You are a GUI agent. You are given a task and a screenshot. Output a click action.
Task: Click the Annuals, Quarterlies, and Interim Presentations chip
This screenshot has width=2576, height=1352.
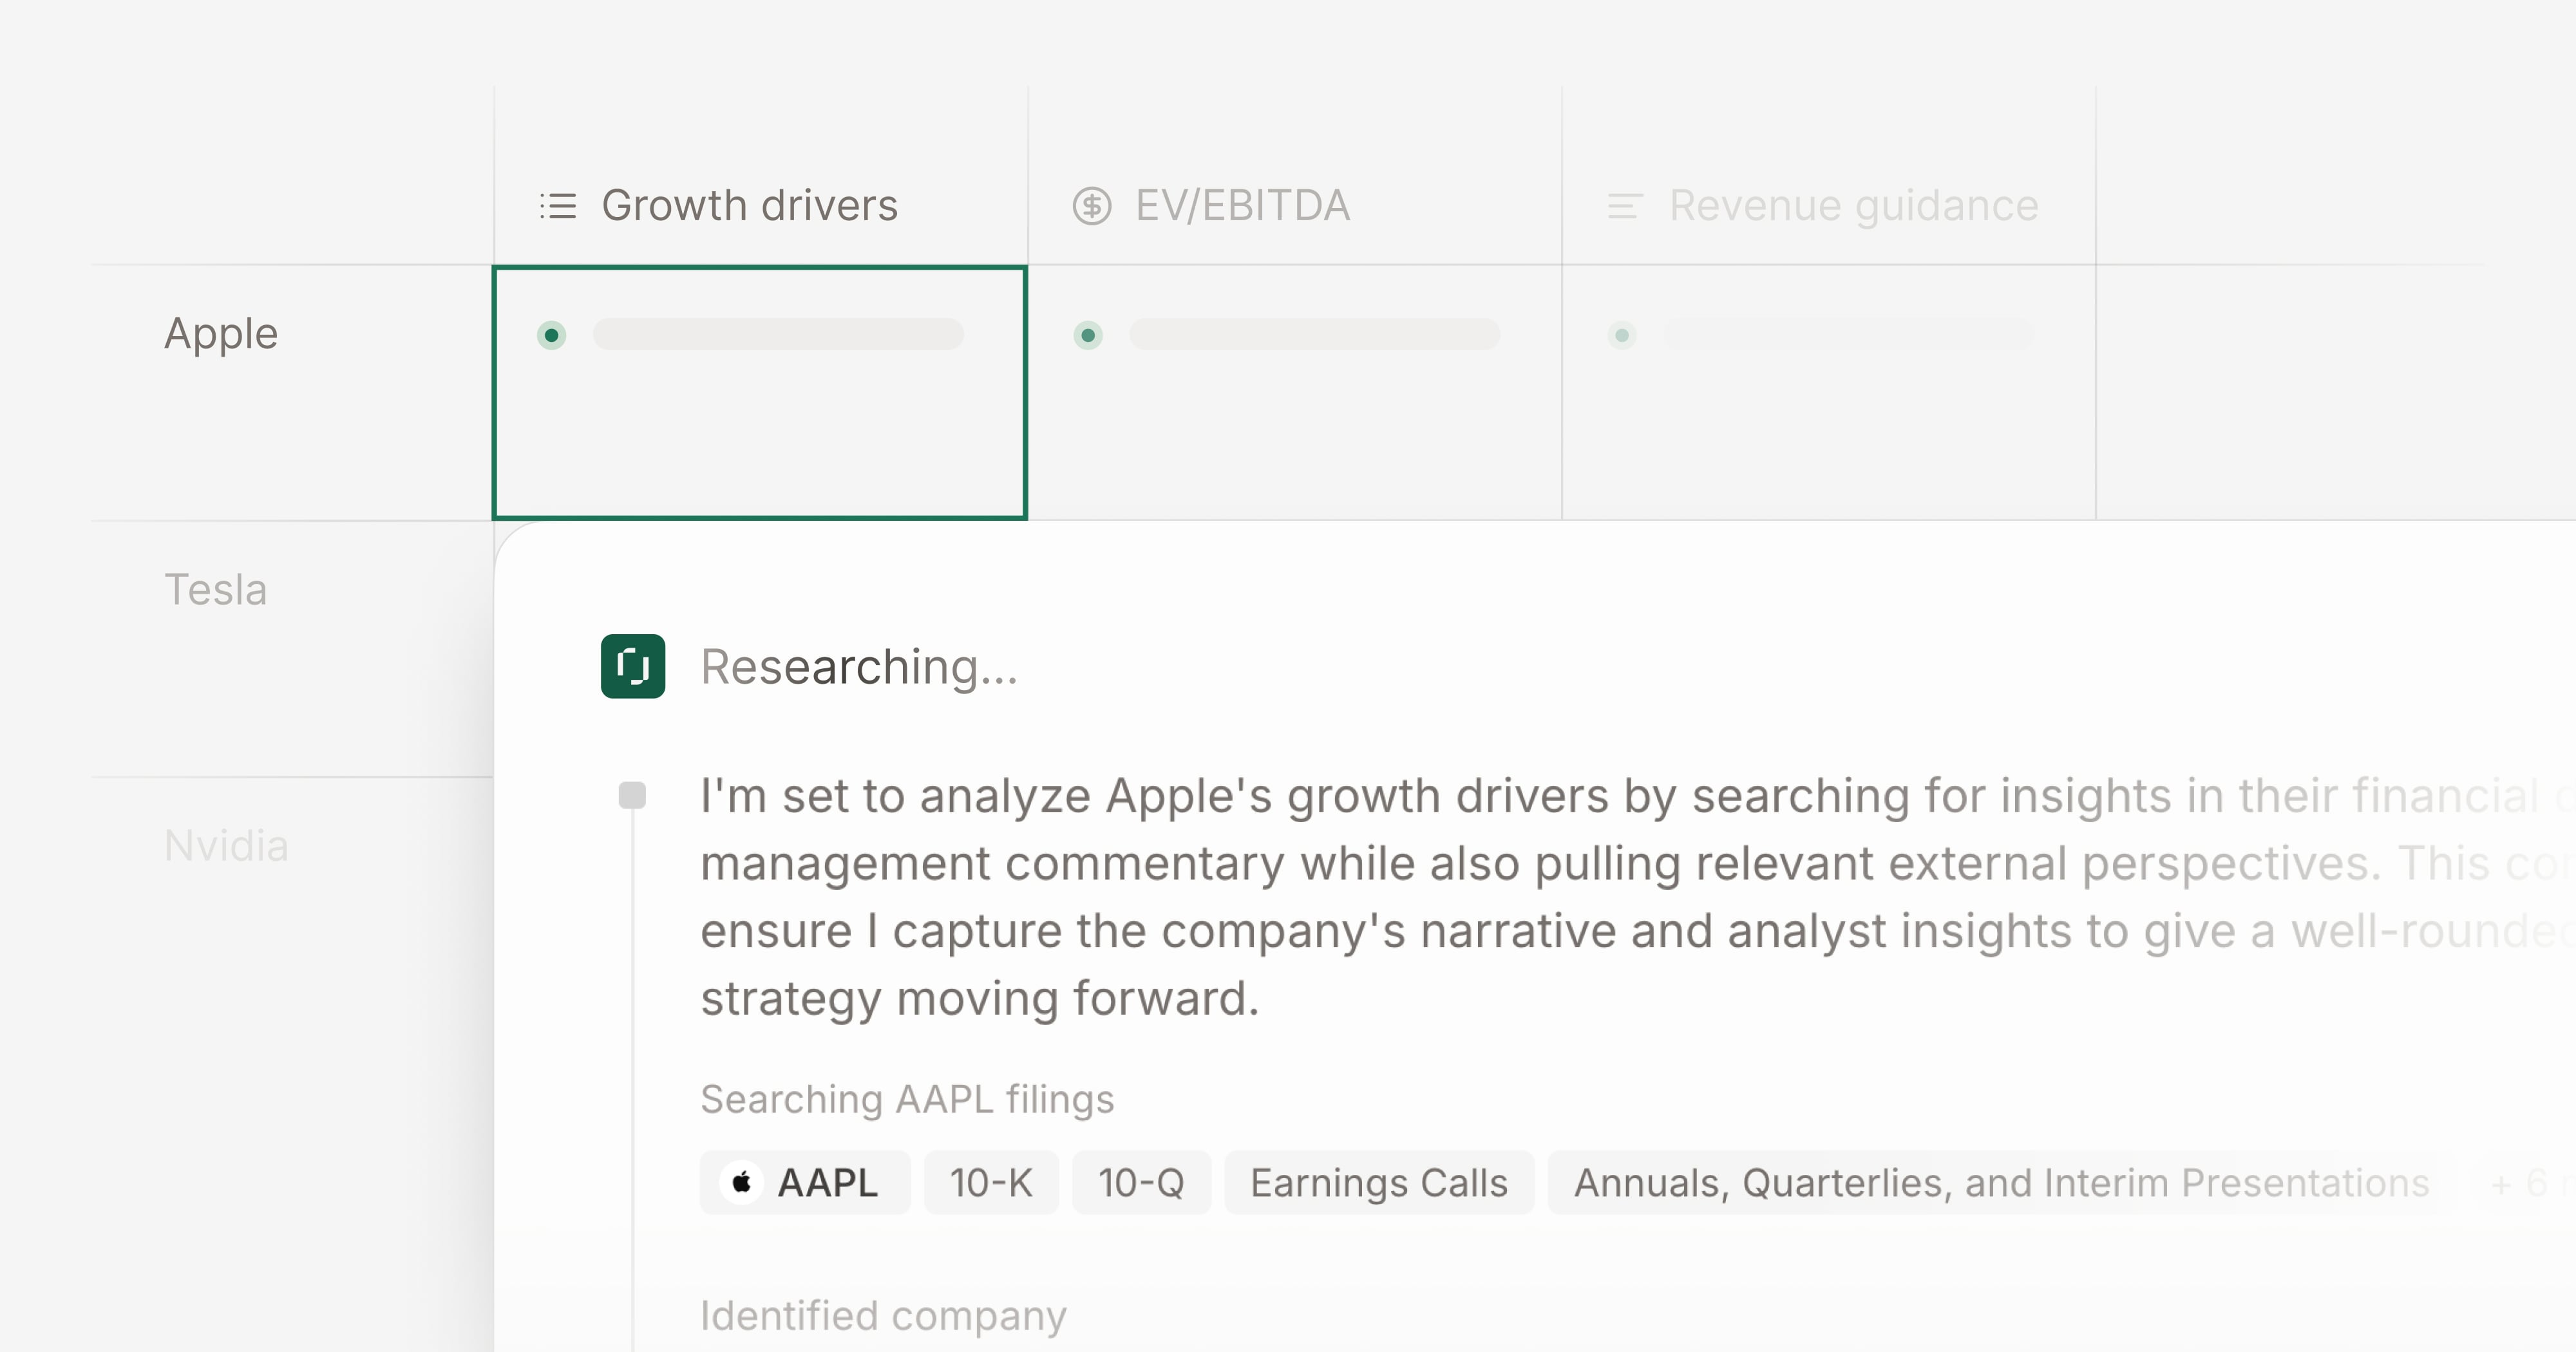[x=2000, y=1183]
